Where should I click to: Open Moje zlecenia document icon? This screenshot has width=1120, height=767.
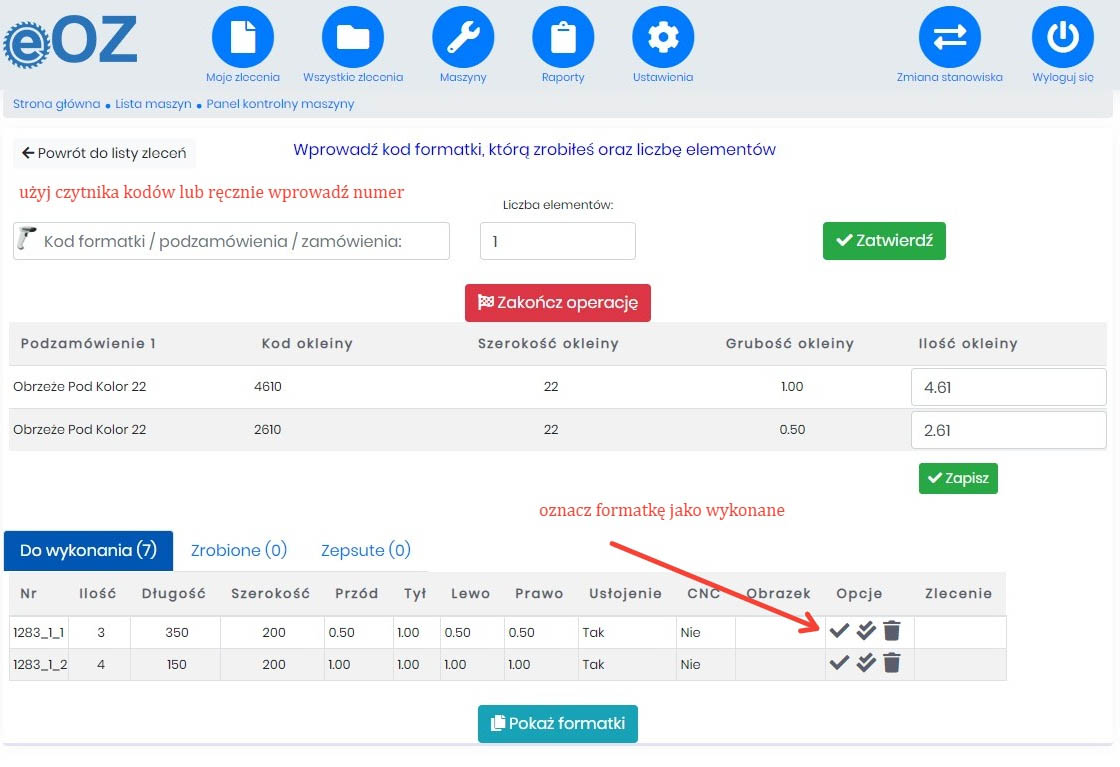click(243, 37)
